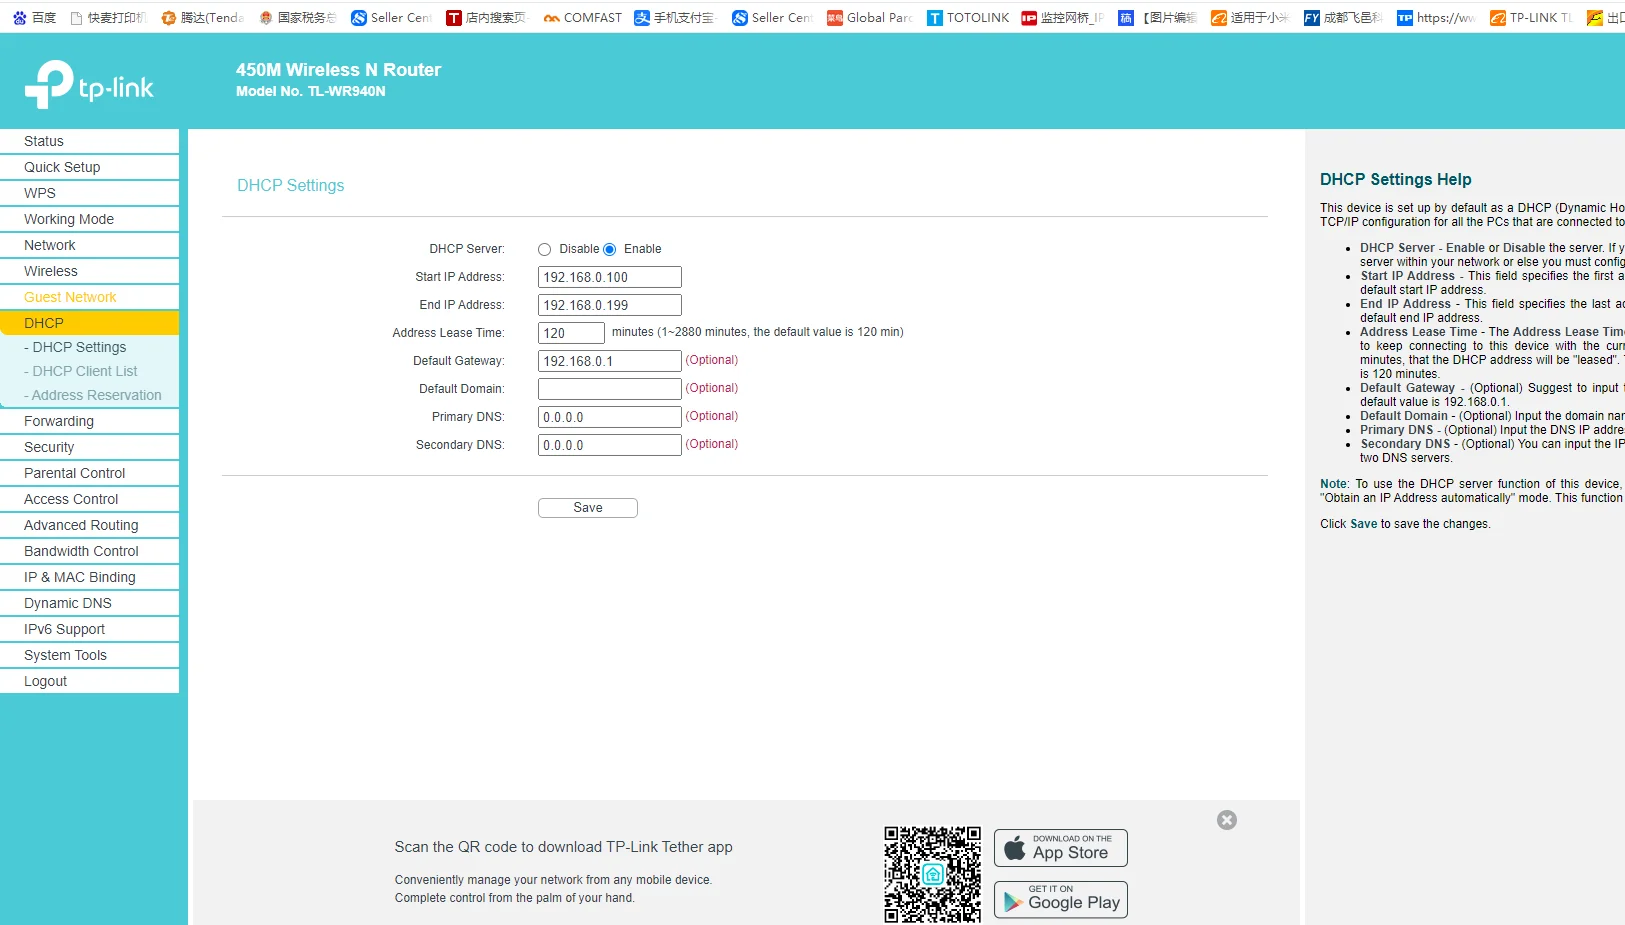Go to IPv6 Support

(x=89, y=629)
